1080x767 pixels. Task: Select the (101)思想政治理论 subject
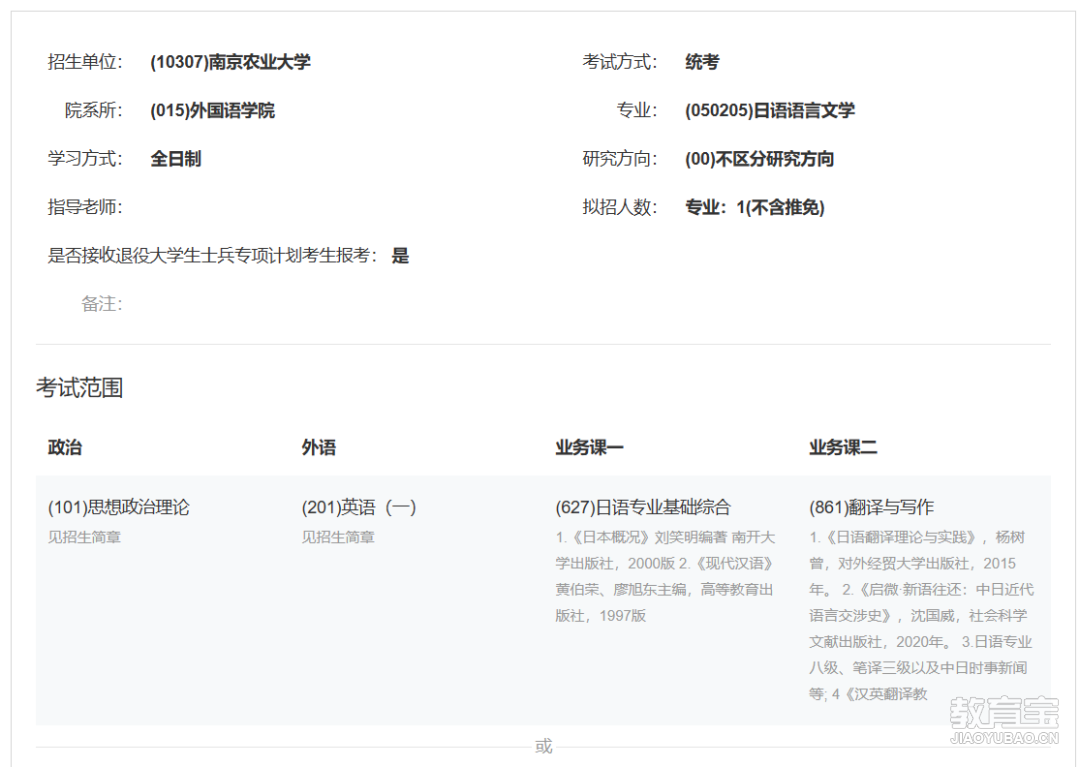coord(118,507)
